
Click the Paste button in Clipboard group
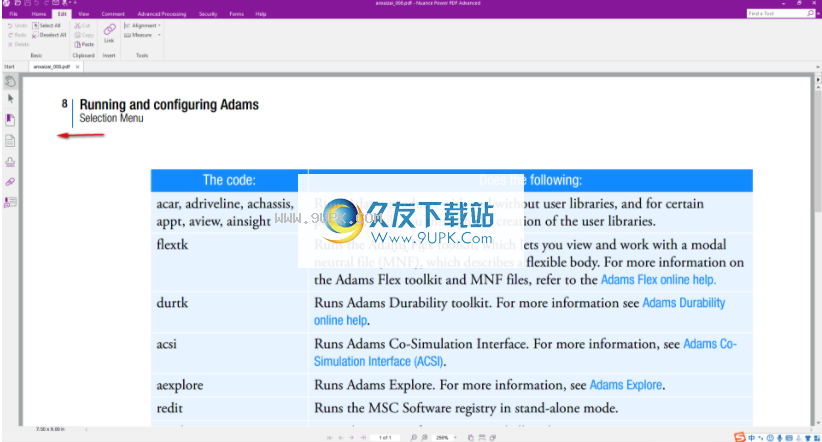pyautogui.click(x=84, y=45)
